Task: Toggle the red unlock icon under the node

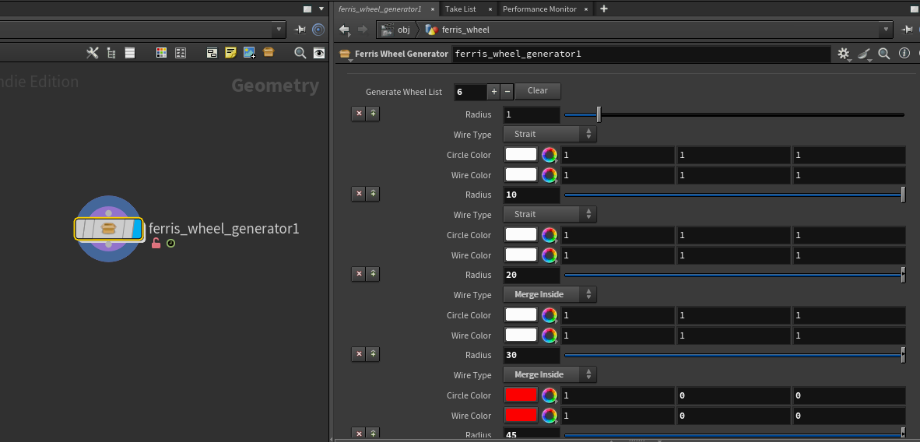Action: click(156, 243)
